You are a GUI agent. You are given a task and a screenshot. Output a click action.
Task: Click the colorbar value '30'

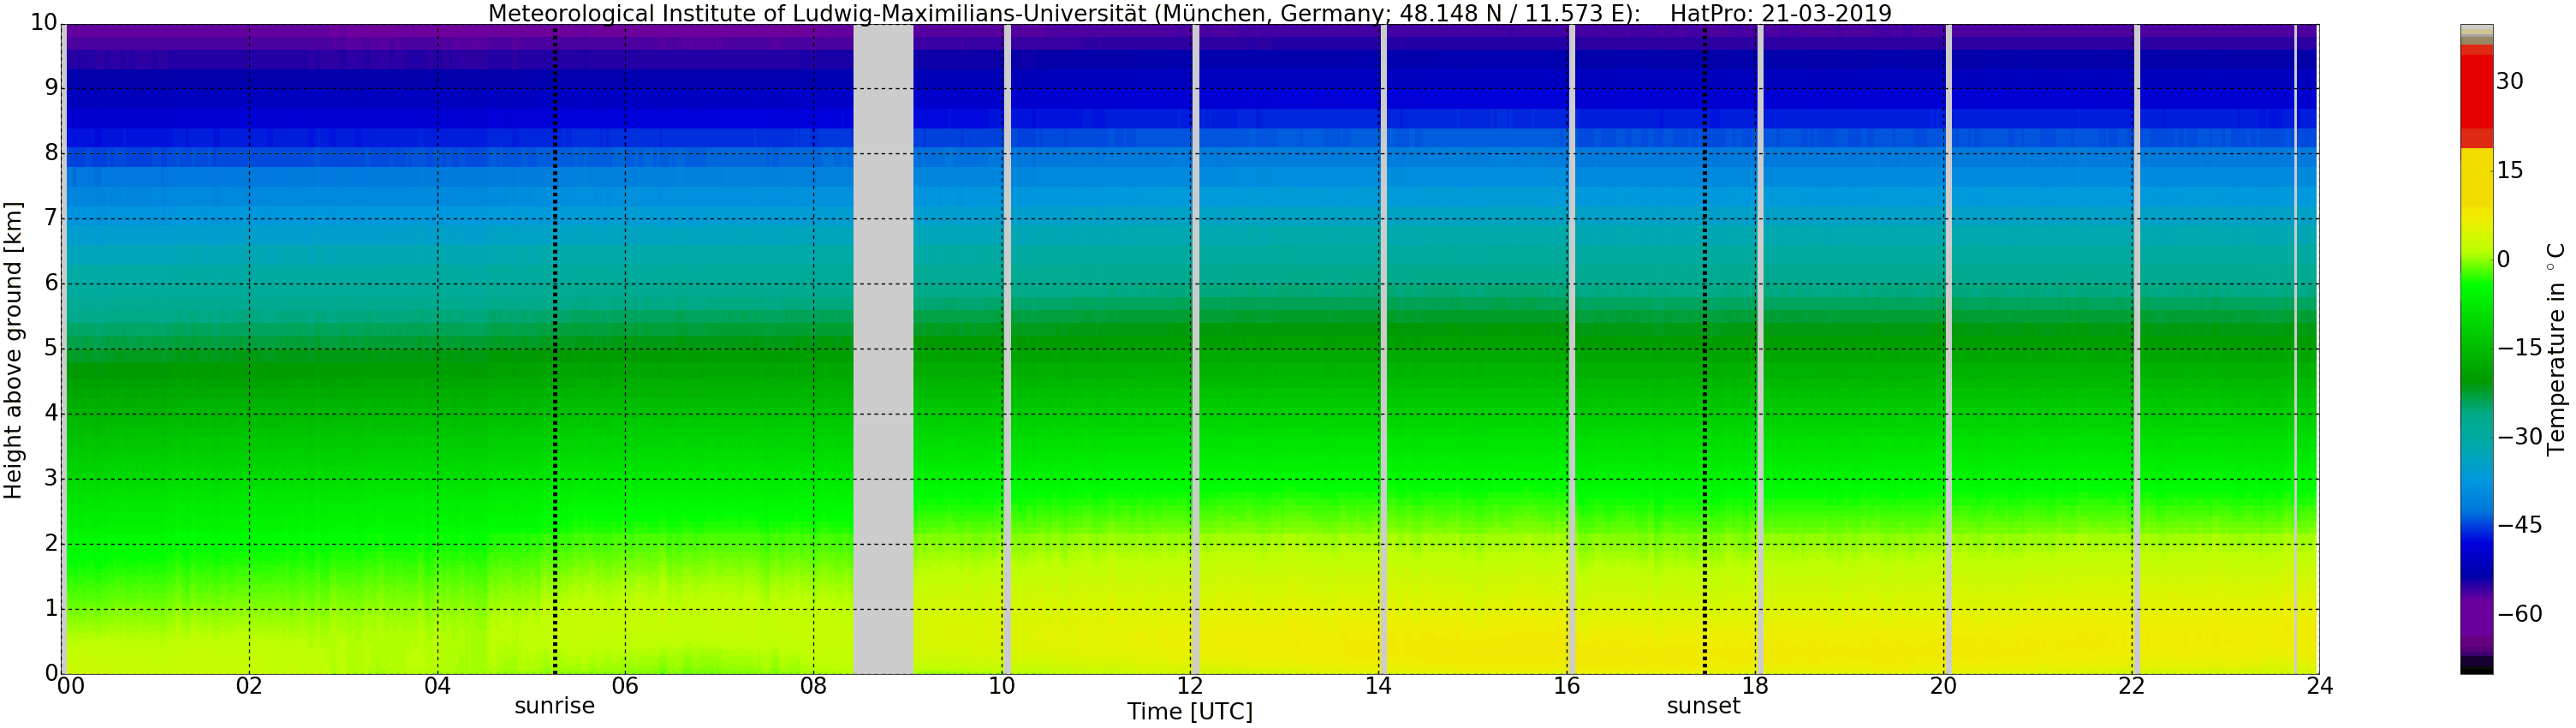(2510, 82)
